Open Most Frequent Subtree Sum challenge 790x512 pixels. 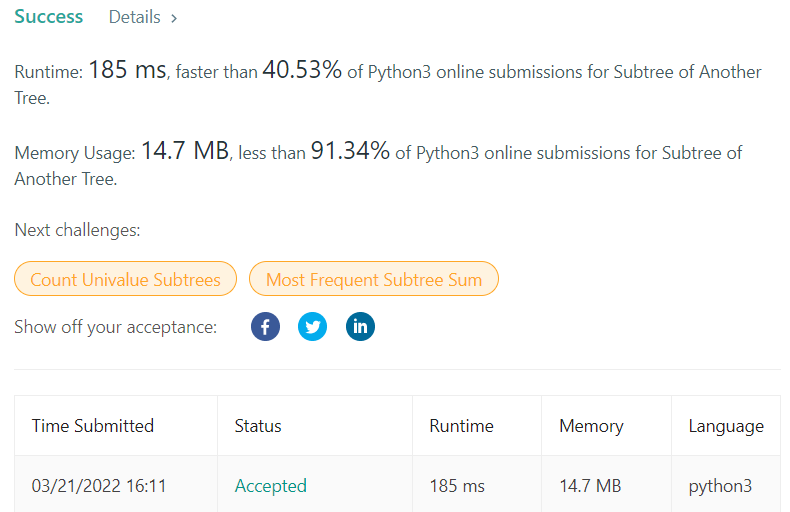pos(374,280)
